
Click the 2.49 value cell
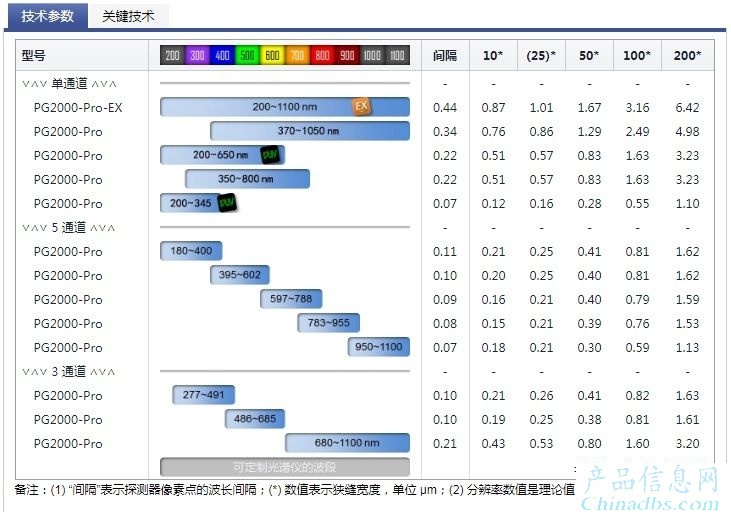[637, 131]
